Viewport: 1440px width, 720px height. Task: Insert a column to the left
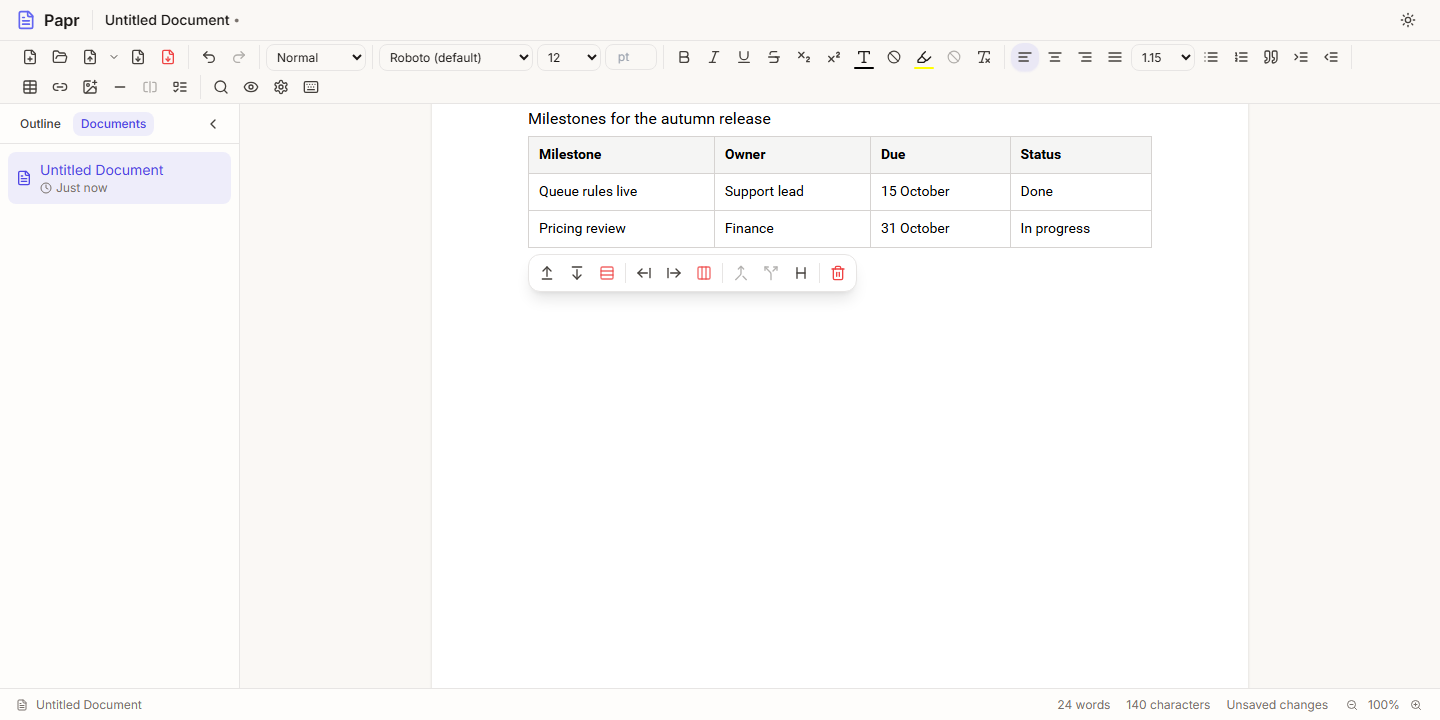click(644, 273)
